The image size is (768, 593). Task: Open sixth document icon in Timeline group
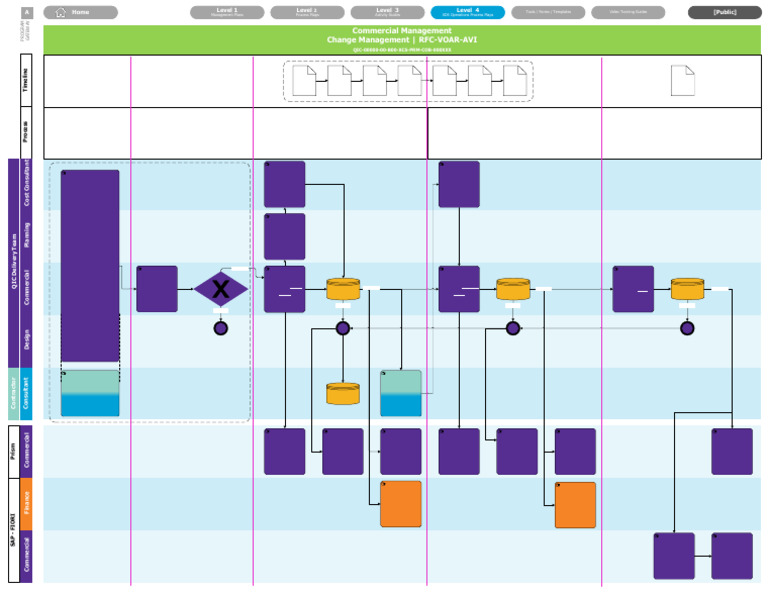pos(480,80)
